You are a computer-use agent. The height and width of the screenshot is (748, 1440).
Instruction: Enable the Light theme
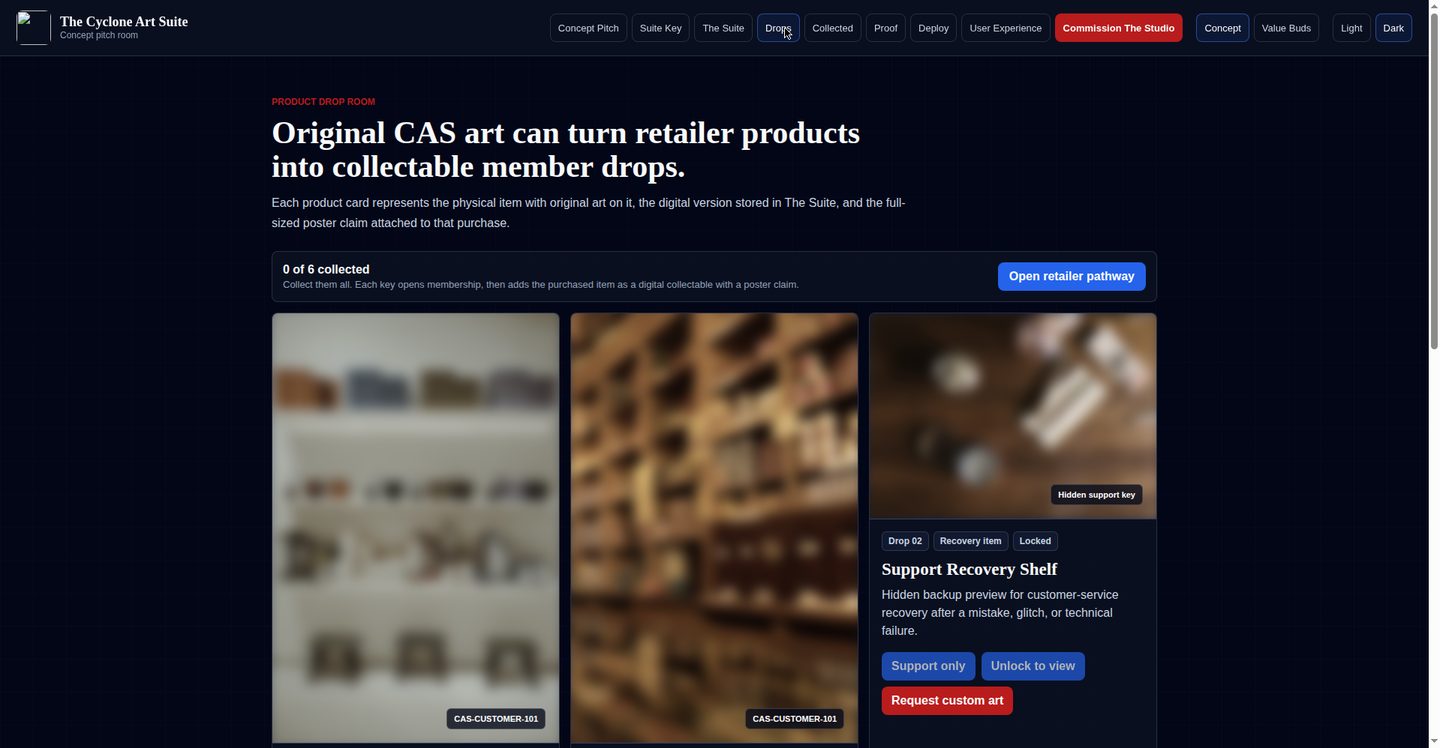pos(1351,28)
